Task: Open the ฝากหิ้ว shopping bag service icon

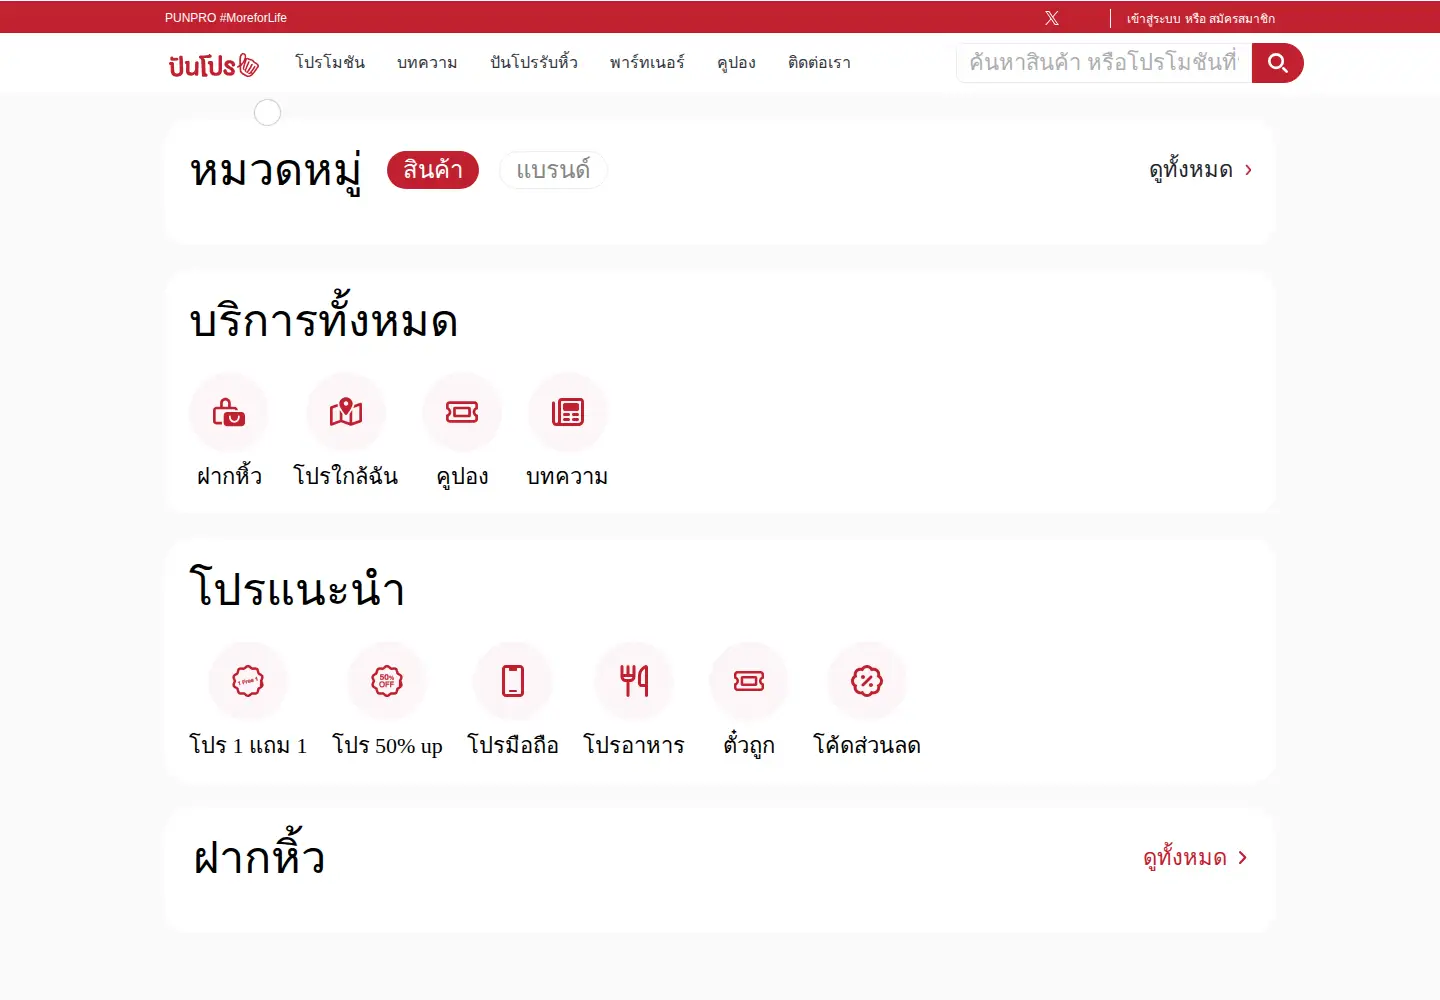Action: click(x=229, y=412)
